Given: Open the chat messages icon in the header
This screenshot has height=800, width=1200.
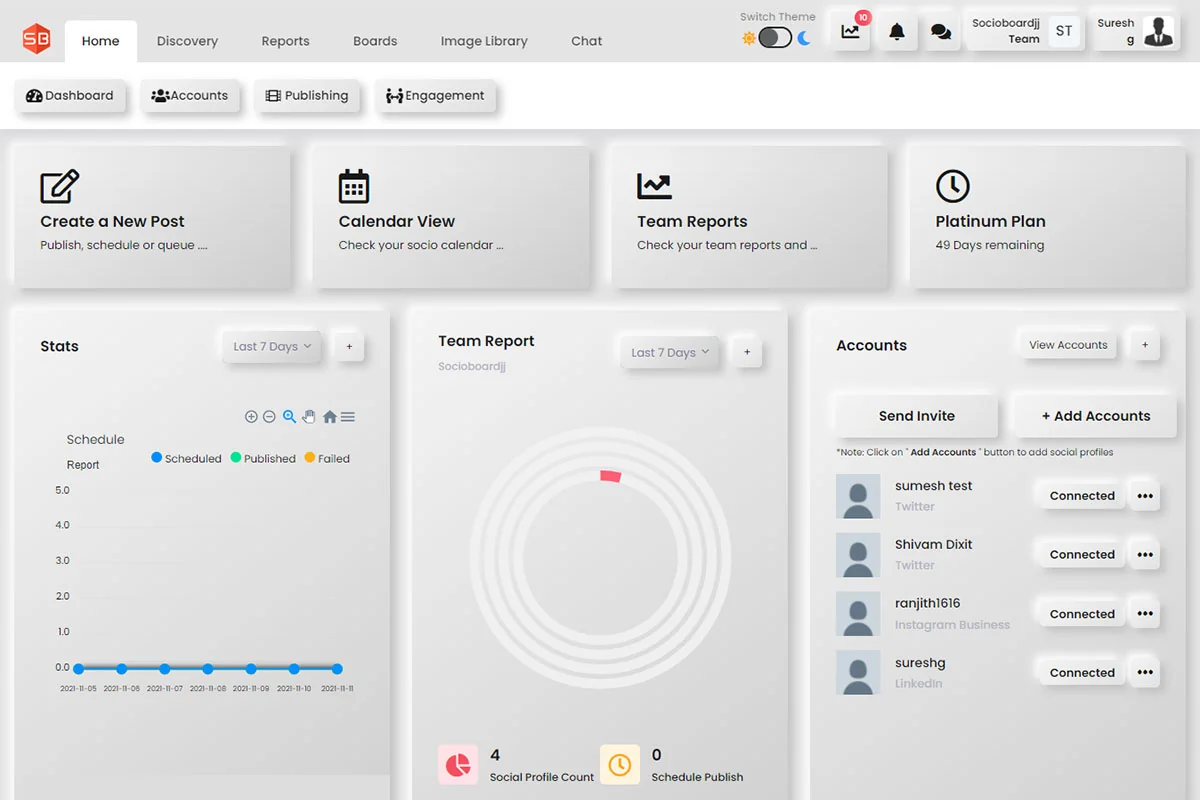Looking at the screenshot, I should [940, 30].
